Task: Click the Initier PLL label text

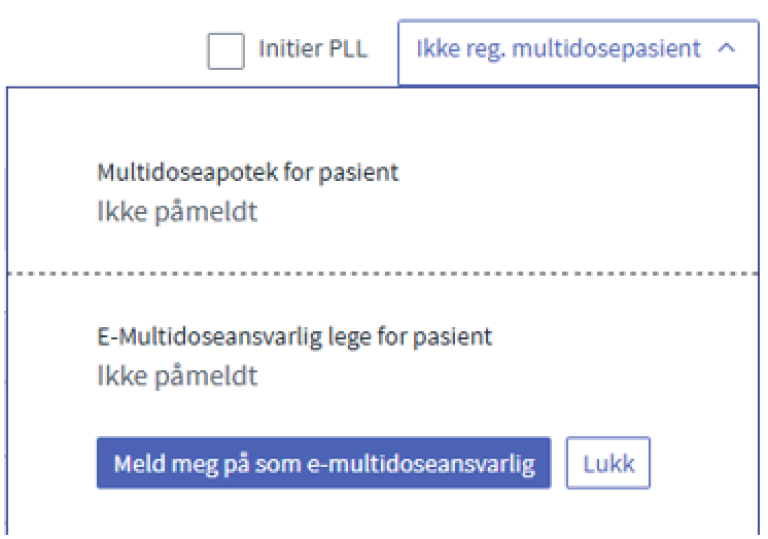Action: point(313,49)
